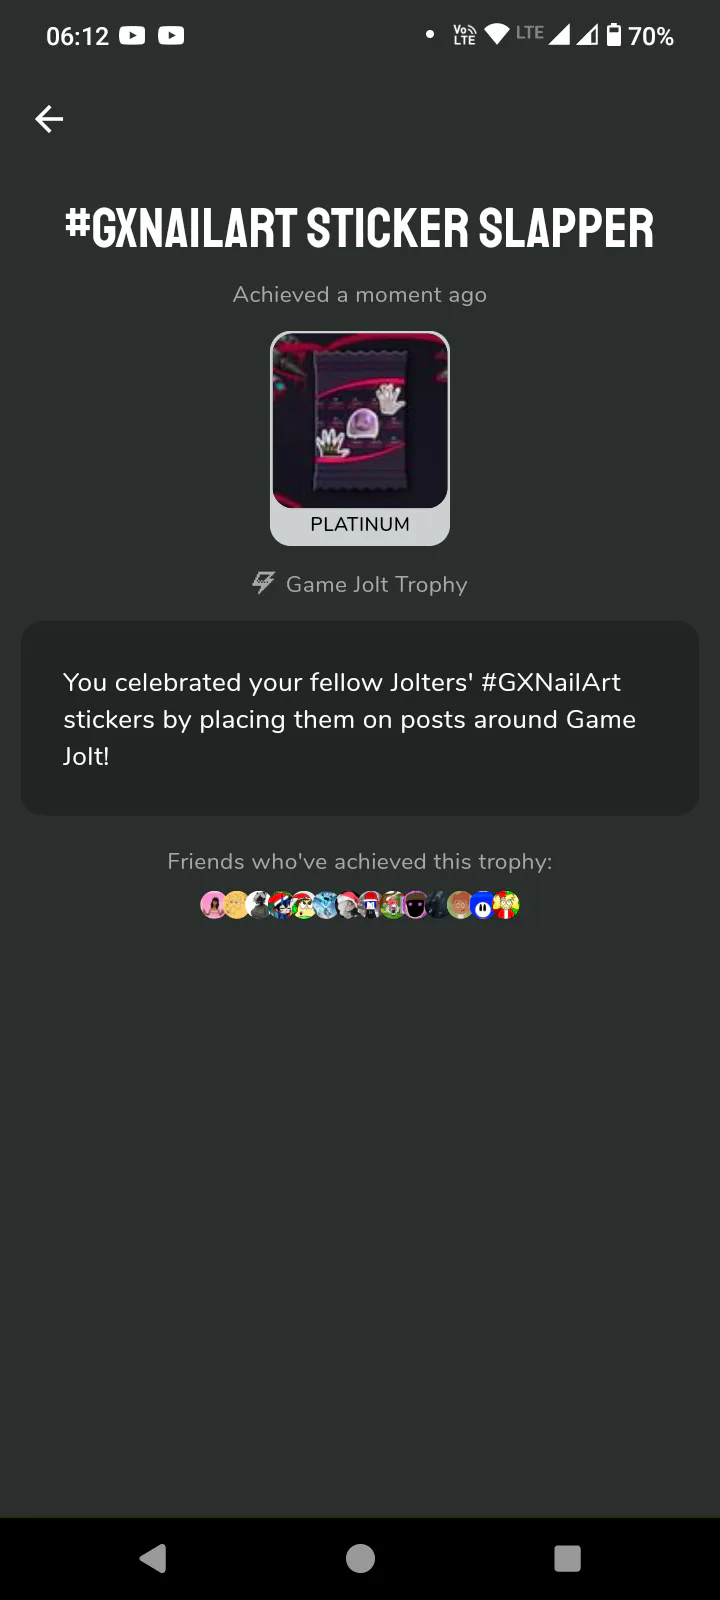Go back using the top-left arrow
This screenshot has height=1600, width=720.
coord(49,119)
